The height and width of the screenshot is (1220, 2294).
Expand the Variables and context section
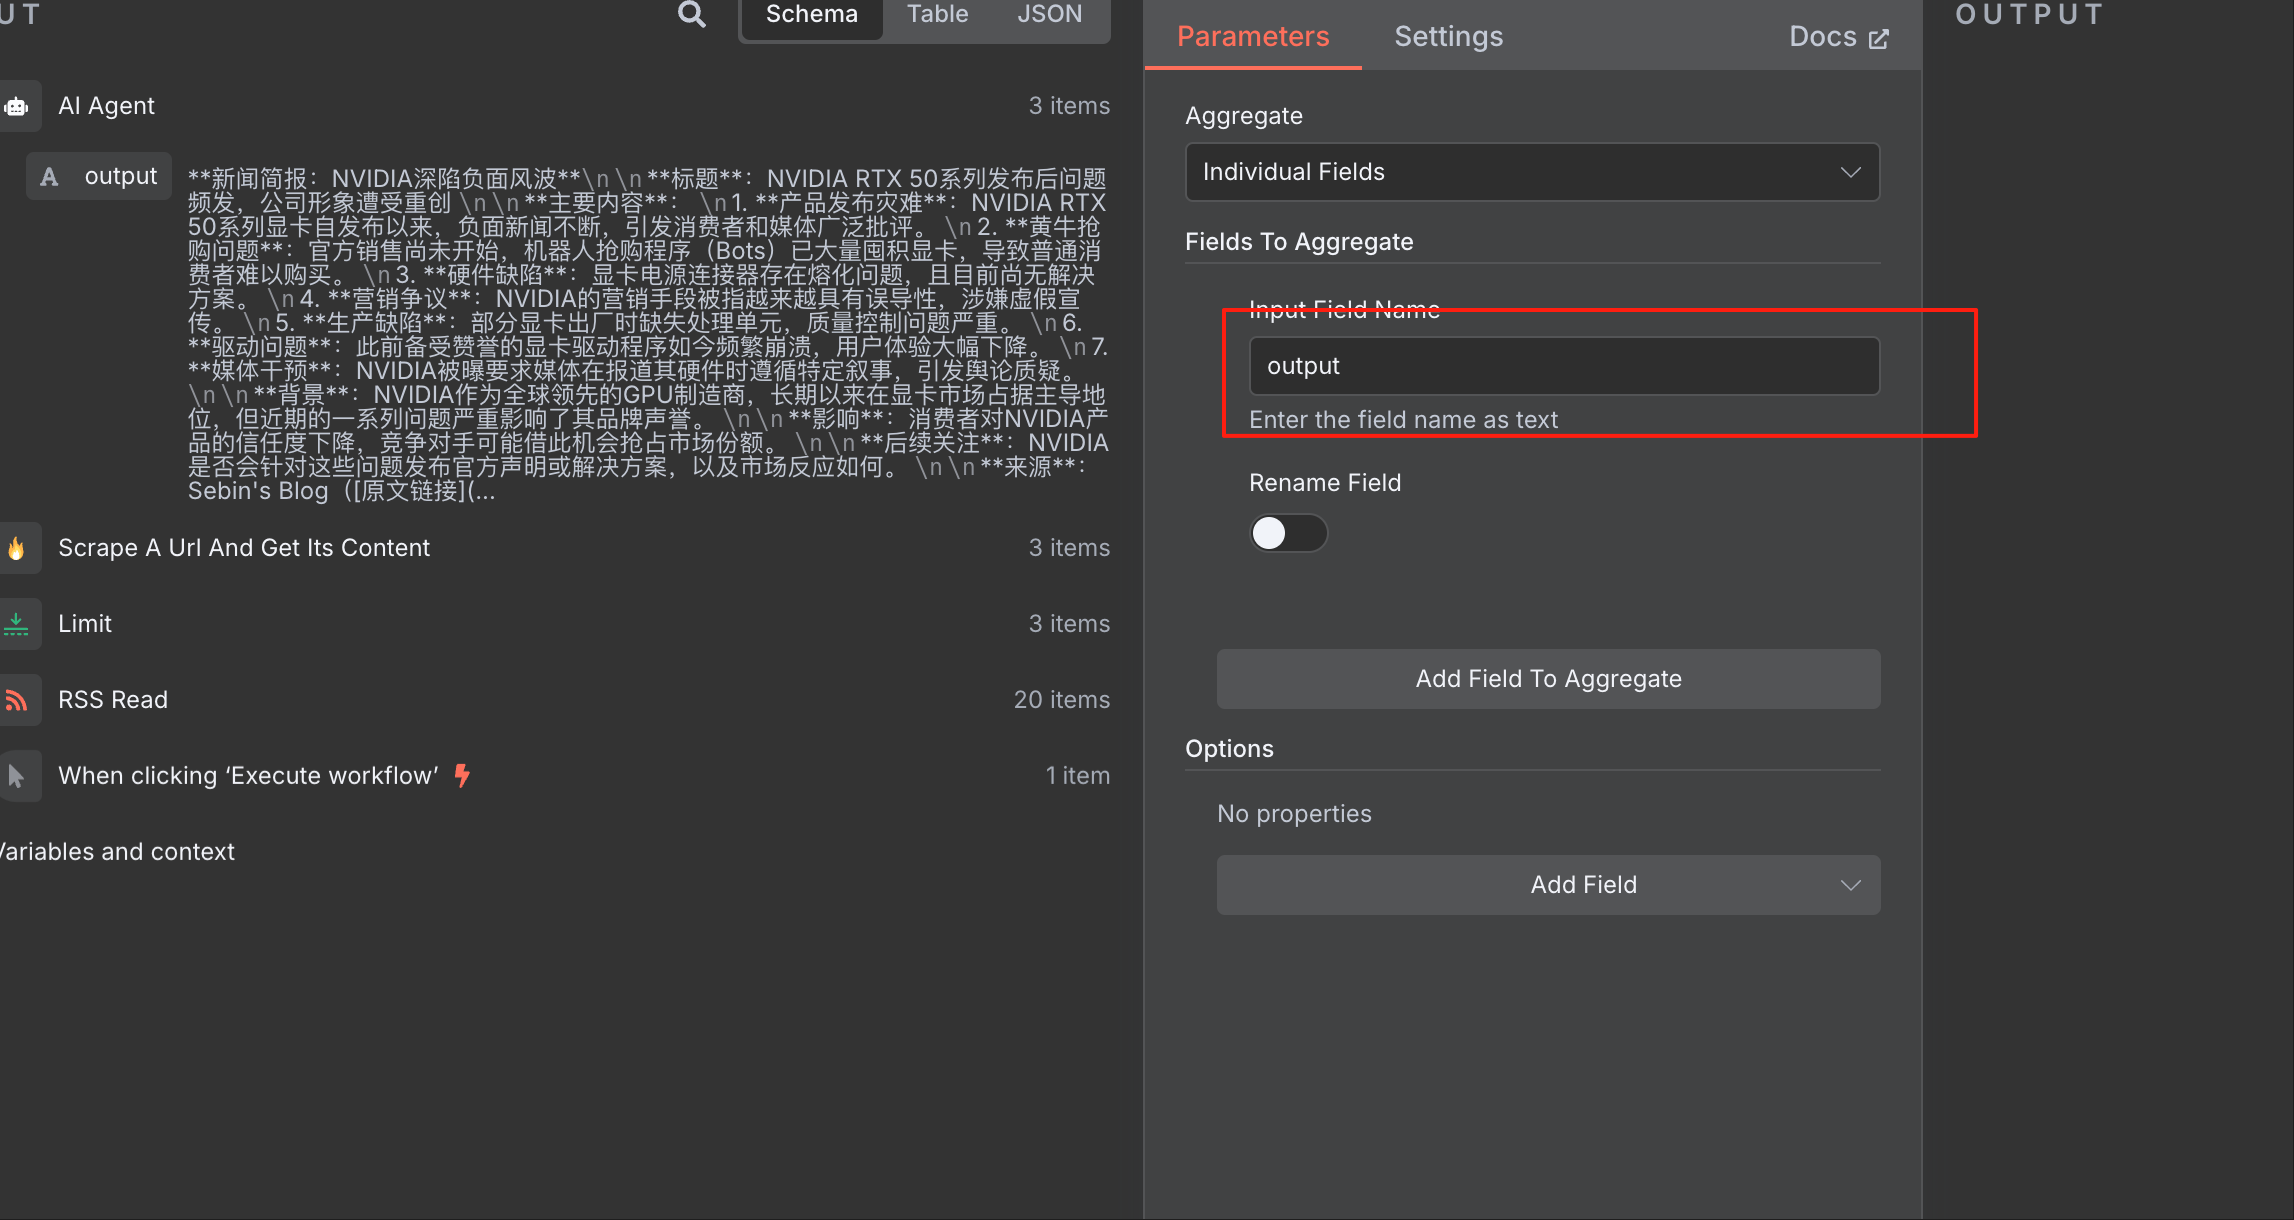[118, 852]
